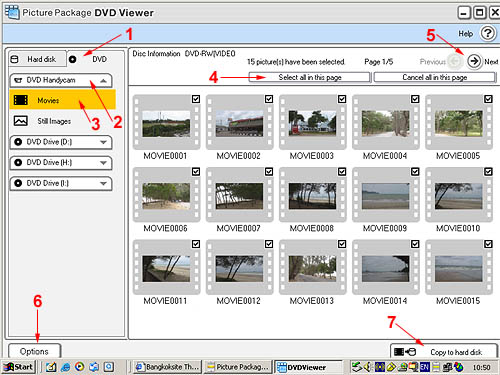The height and width of the screenshot is (375, 500).
Task: Click the greyed Previous page arrow icon
Action: pyautogui.click(x=455, y=61)
